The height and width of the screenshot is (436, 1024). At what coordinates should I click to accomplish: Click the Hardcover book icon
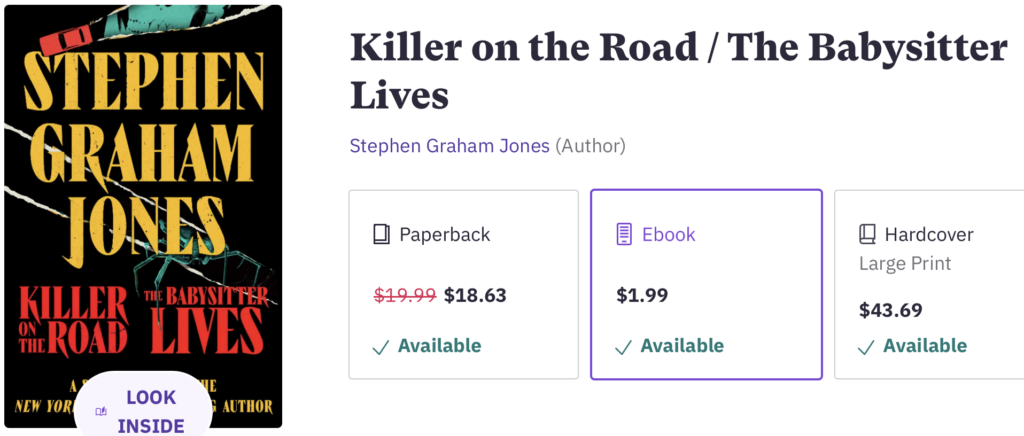pyautogui.click(x=867, y=235)
